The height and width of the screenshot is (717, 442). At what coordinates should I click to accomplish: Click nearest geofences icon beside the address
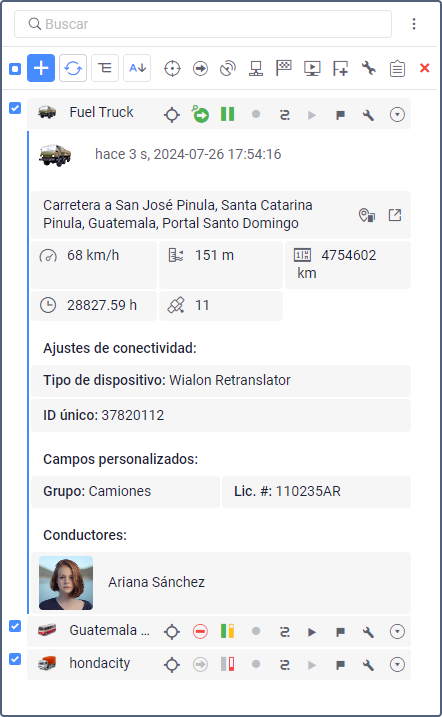[x=367, y=215]
